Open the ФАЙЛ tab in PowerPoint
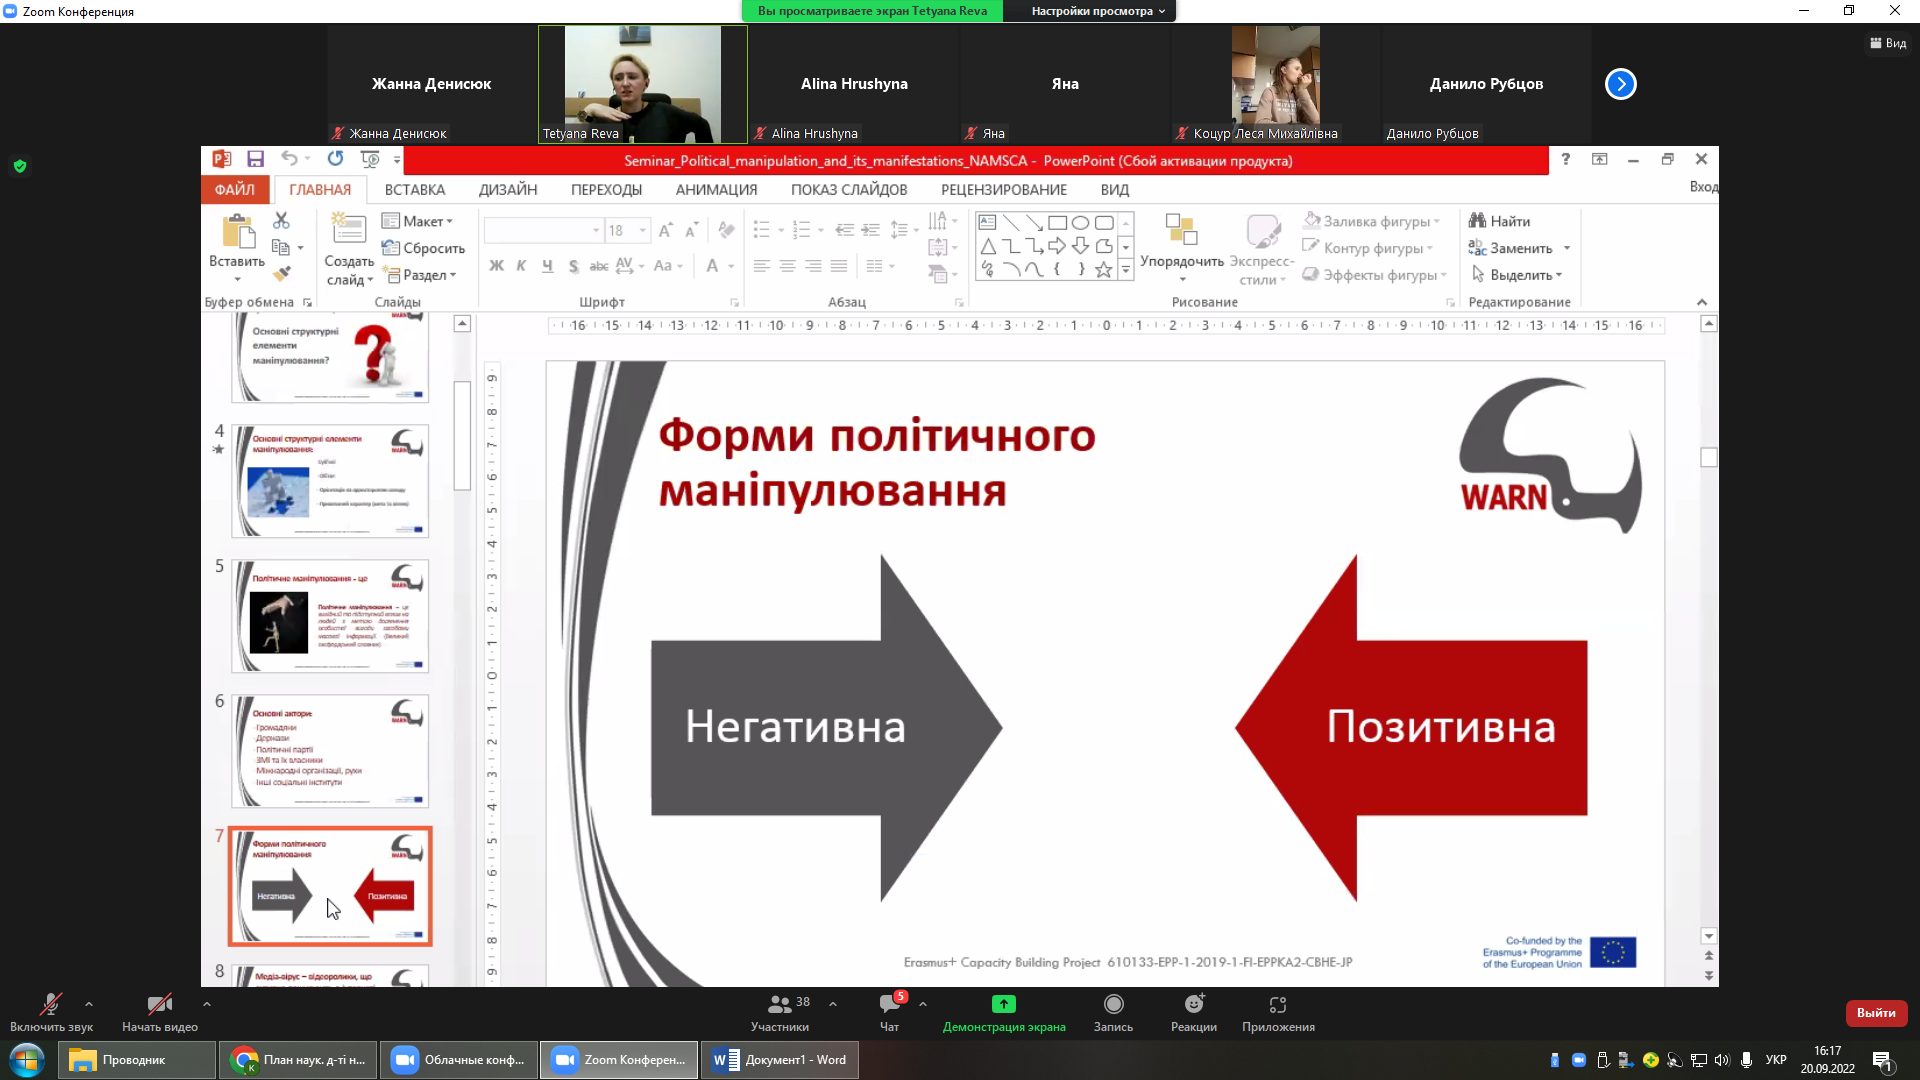The height and width of the screenshot is (1080, 1920). [235, 189]
